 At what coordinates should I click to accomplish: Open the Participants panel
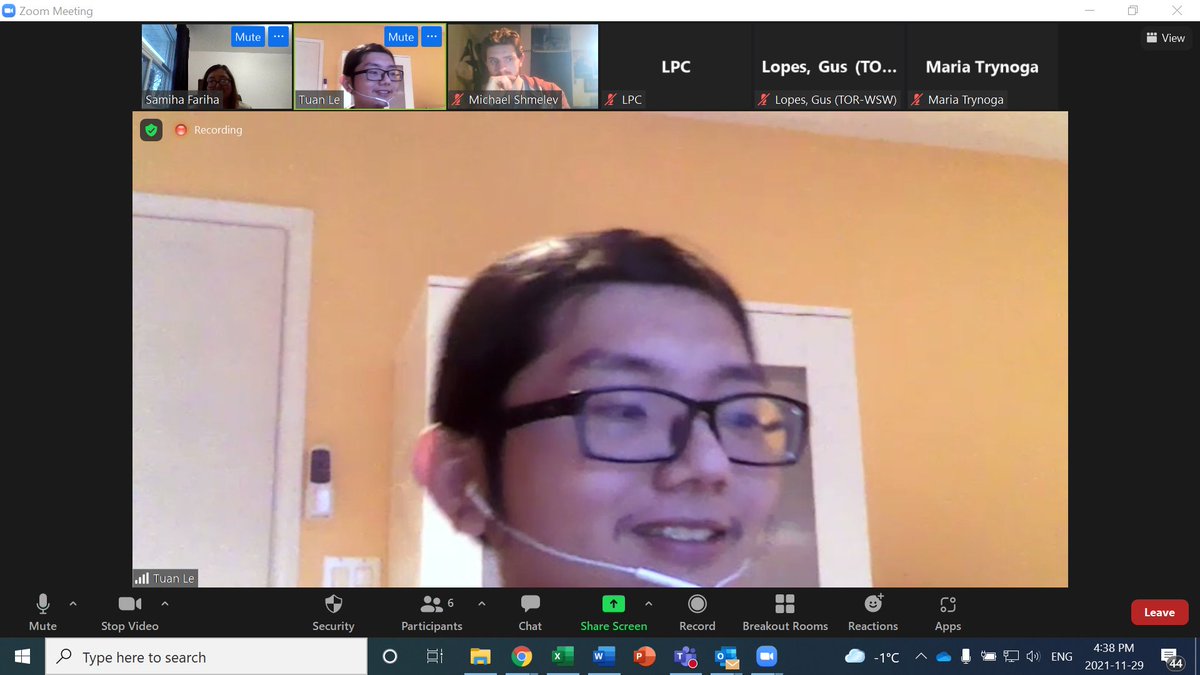click(x=432, y=612)
